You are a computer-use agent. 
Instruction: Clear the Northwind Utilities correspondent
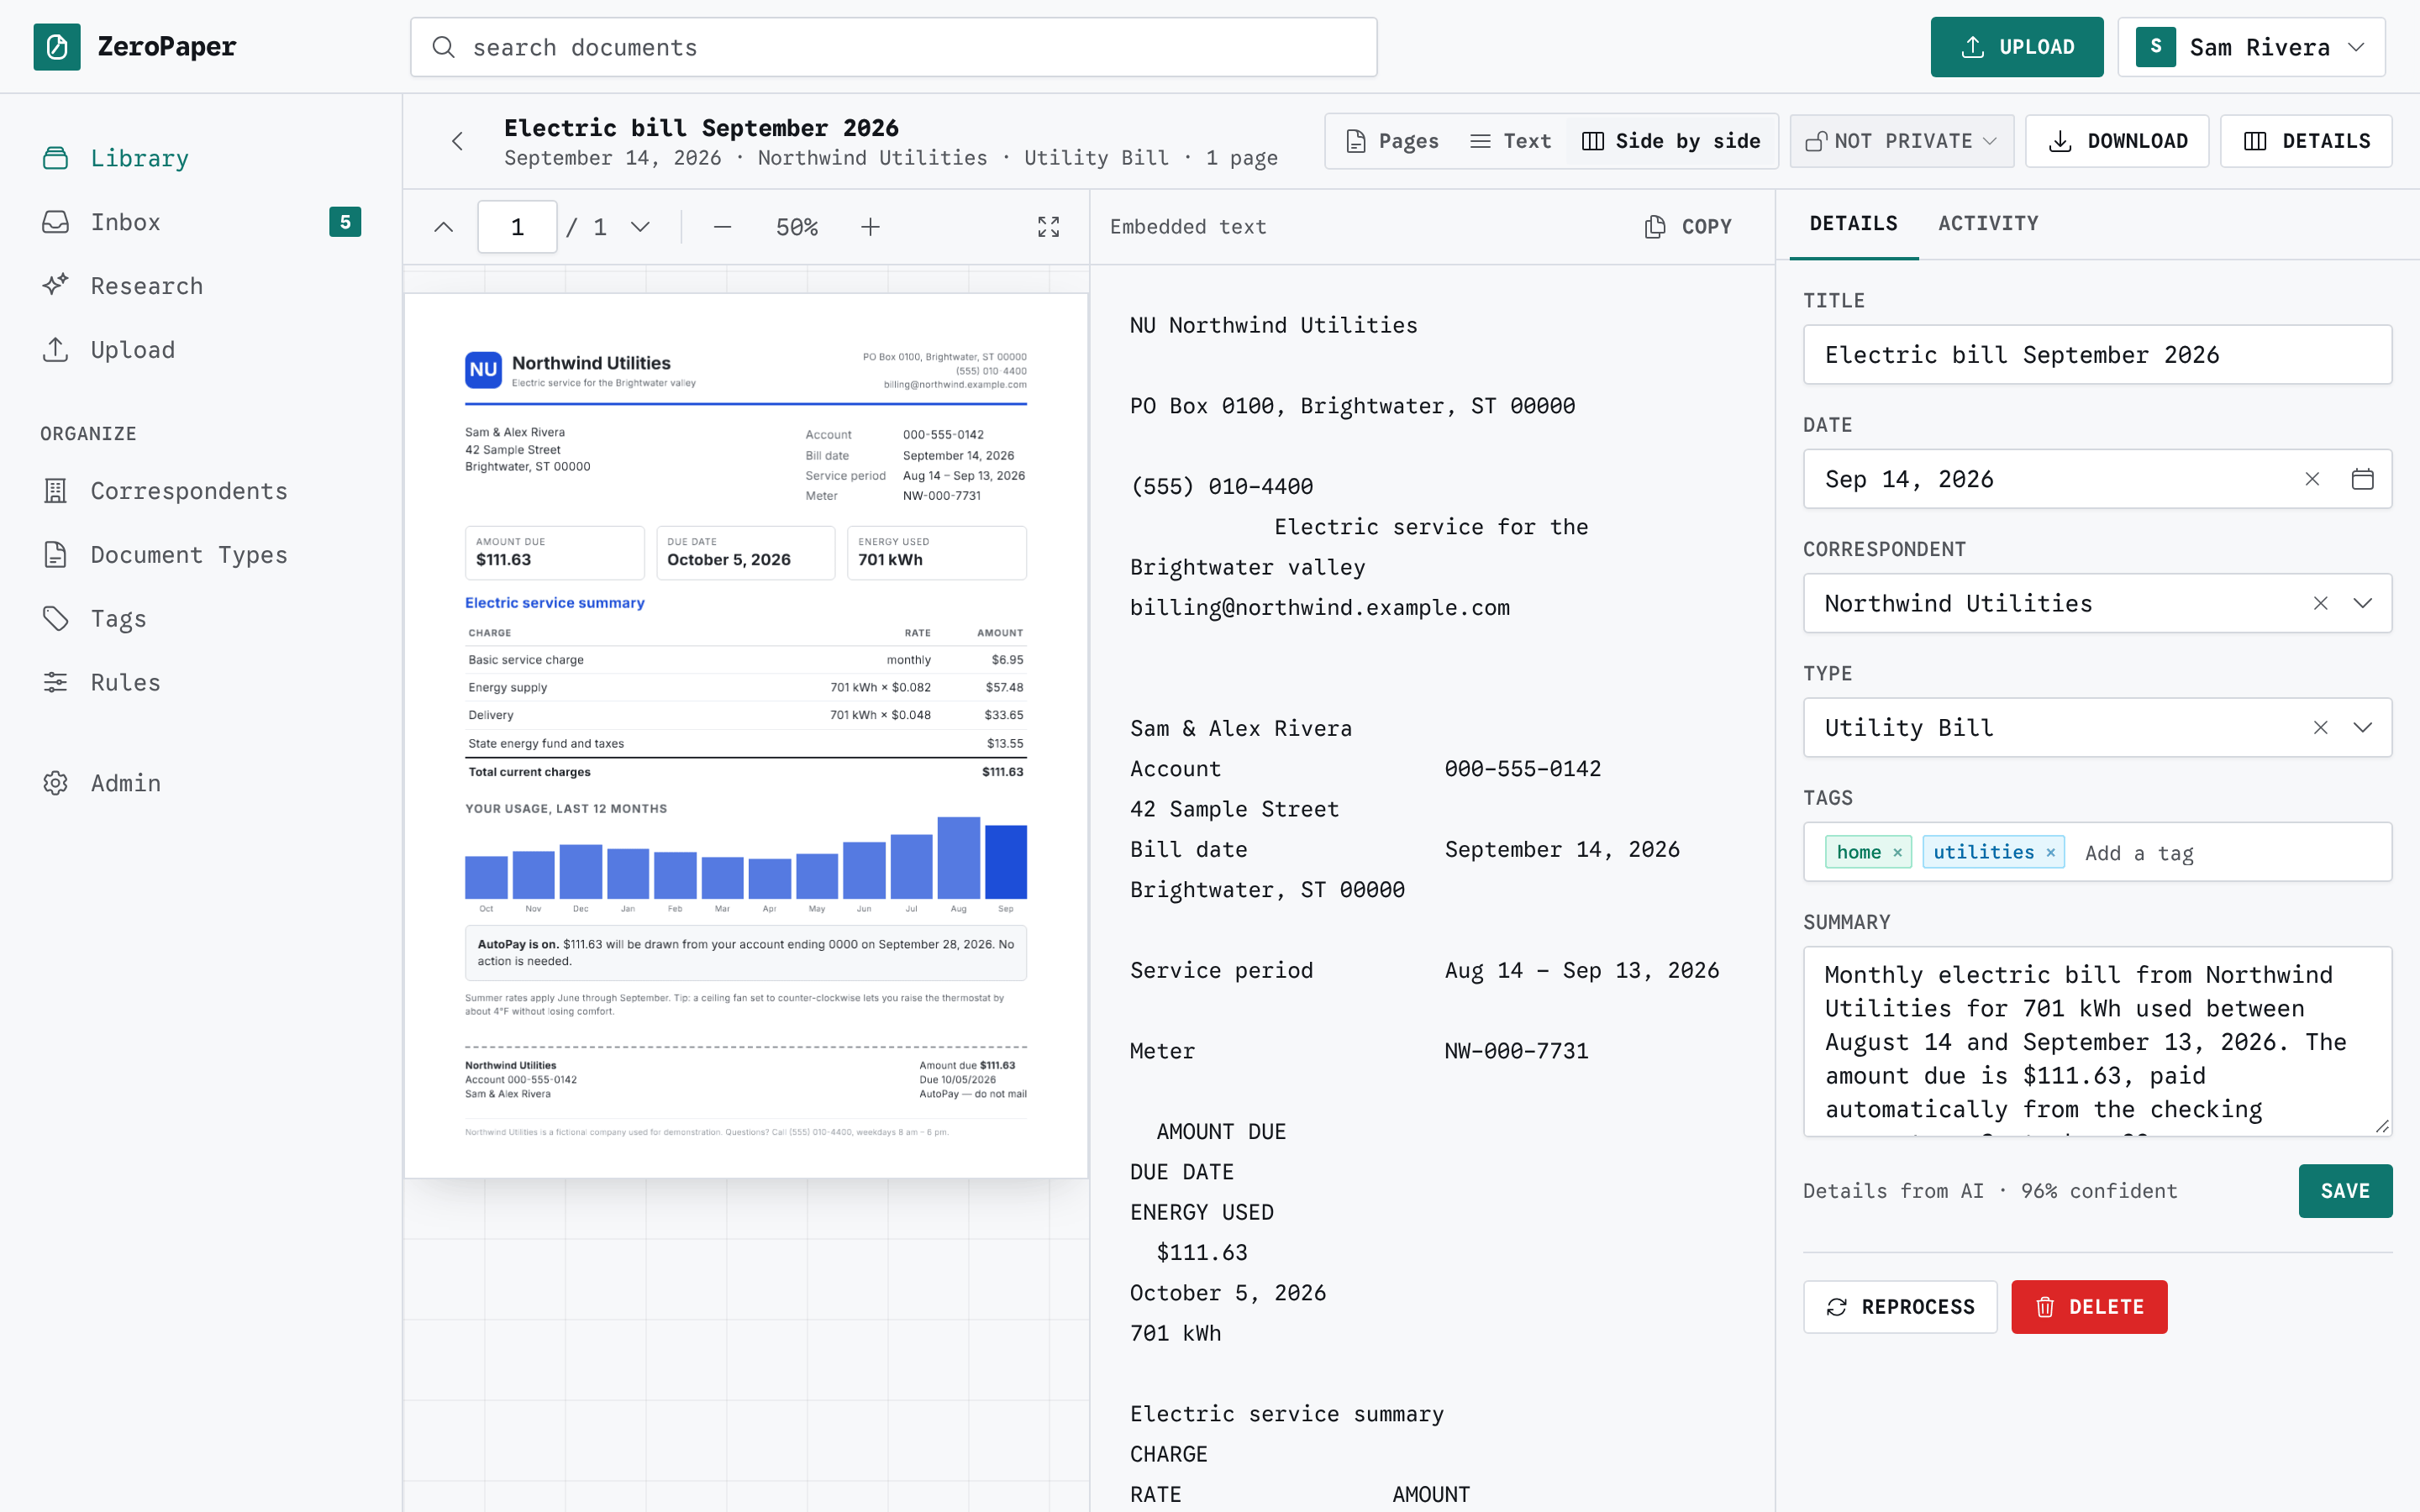pyautogui.click(x=2320, y=603)
